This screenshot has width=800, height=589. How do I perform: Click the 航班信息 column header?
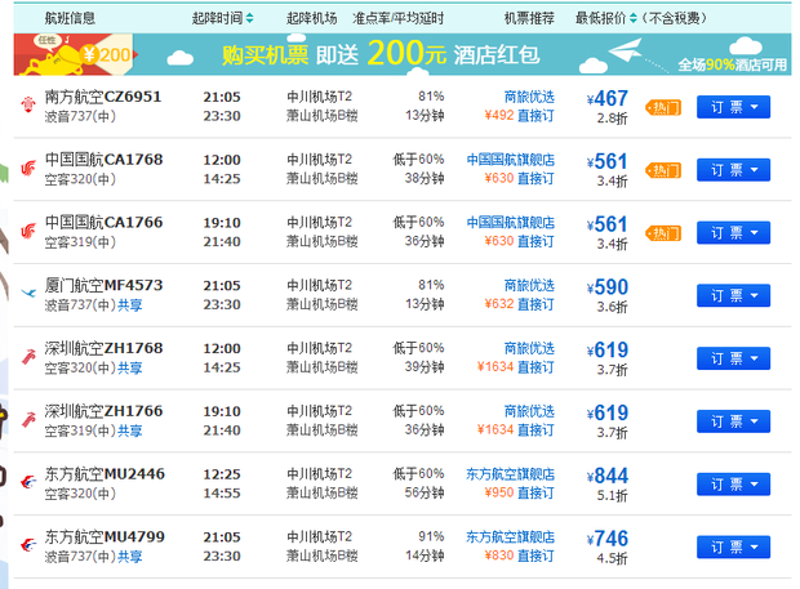tap(70, 18)
